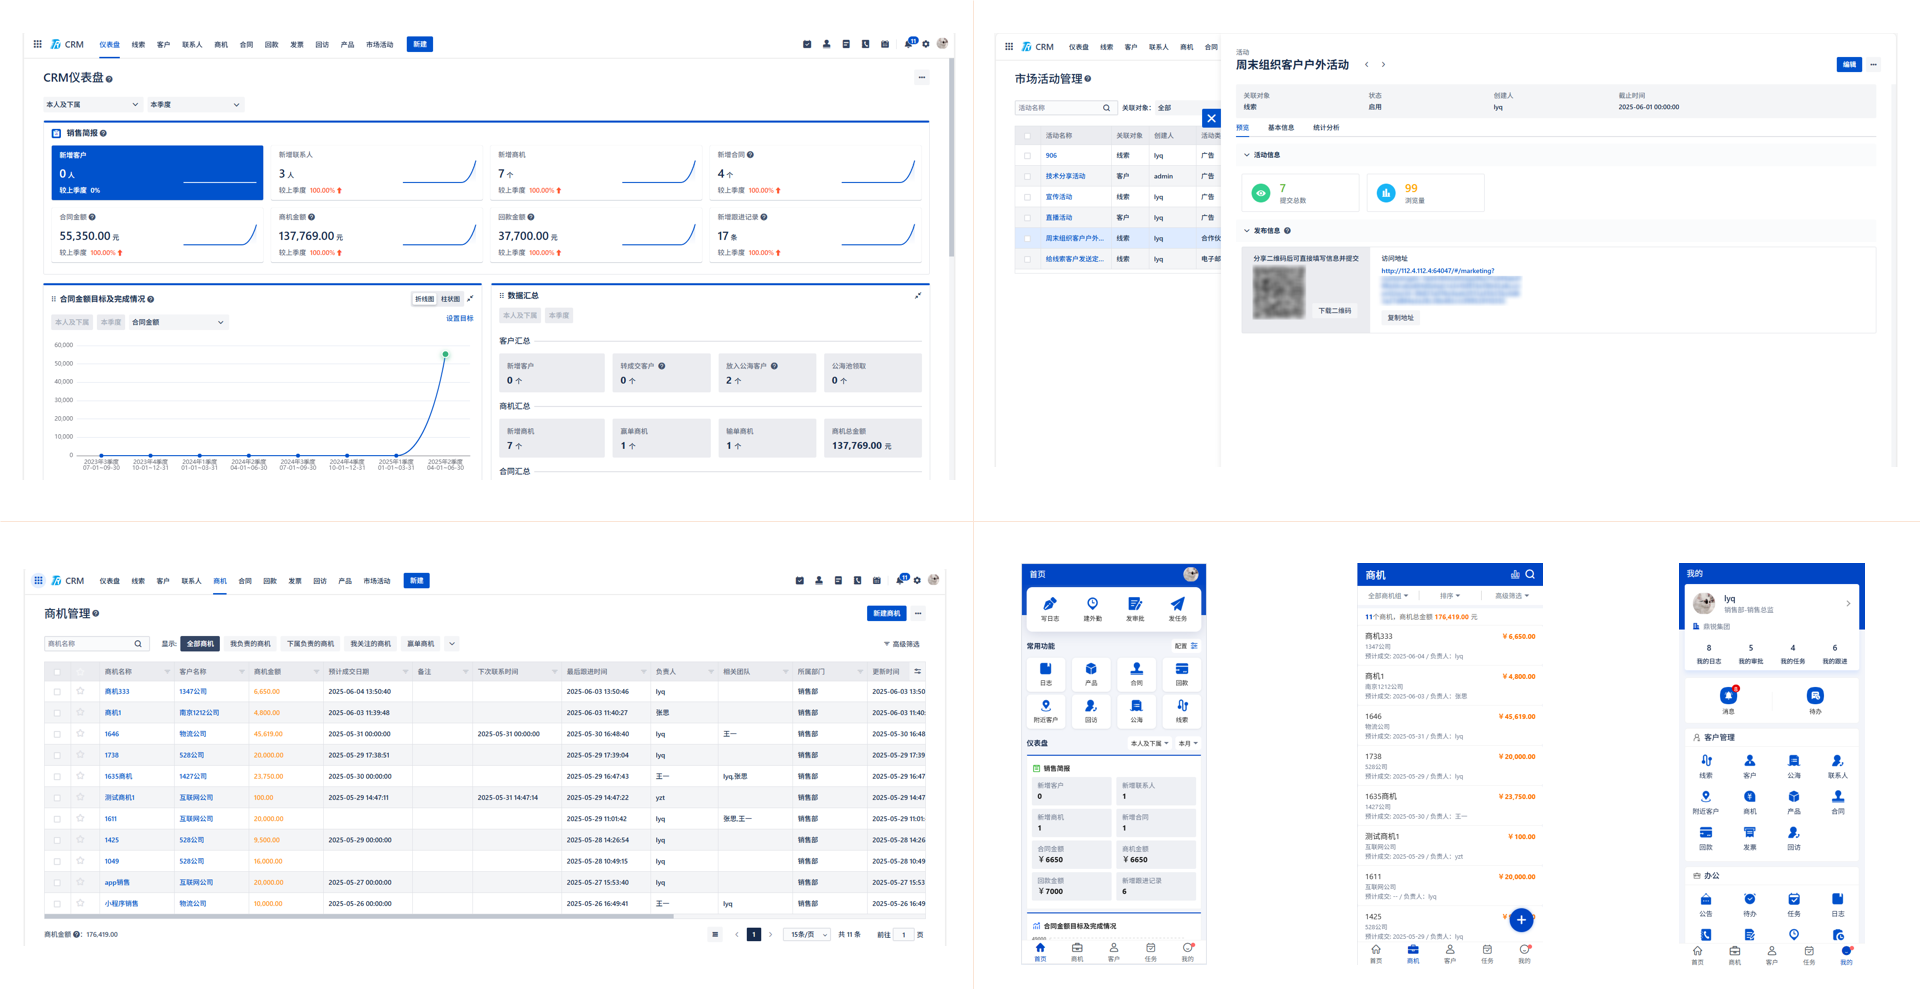This screenshot has width=1920, height=989.
Task: Open 发票 icon under 客户管理
Action: click(1749, 833)
